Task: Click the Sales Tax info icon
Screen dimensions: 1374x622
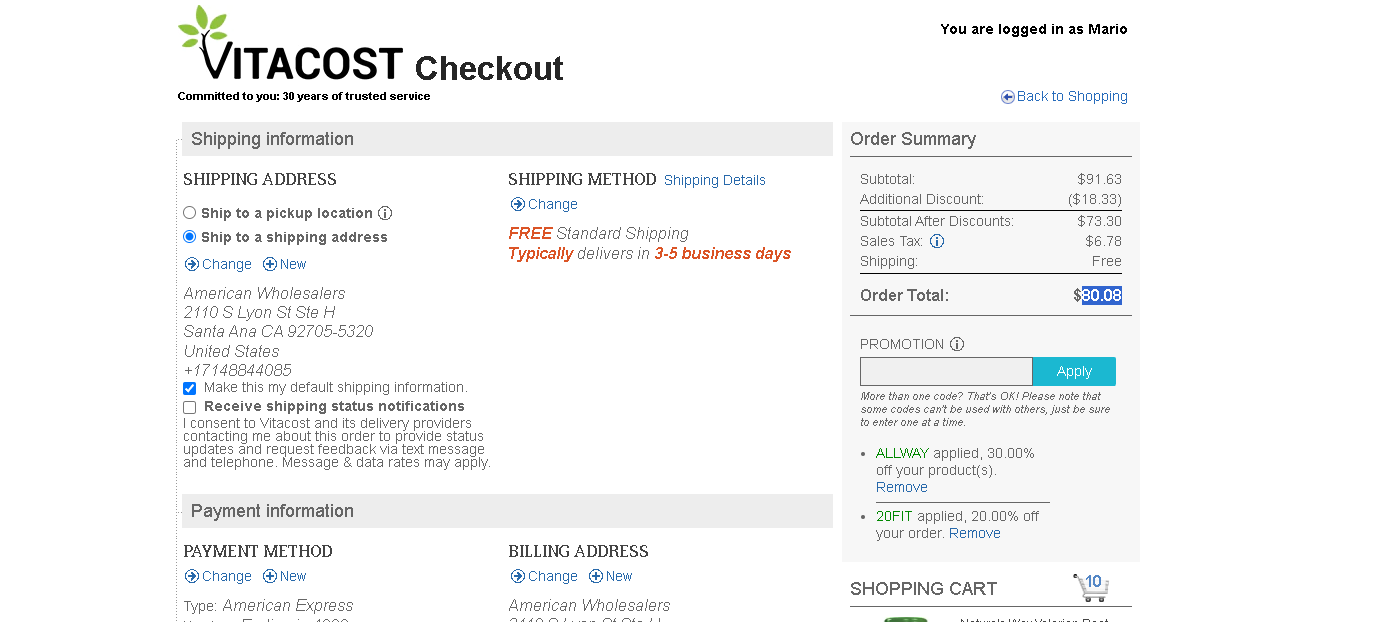Action: point(937,241)
